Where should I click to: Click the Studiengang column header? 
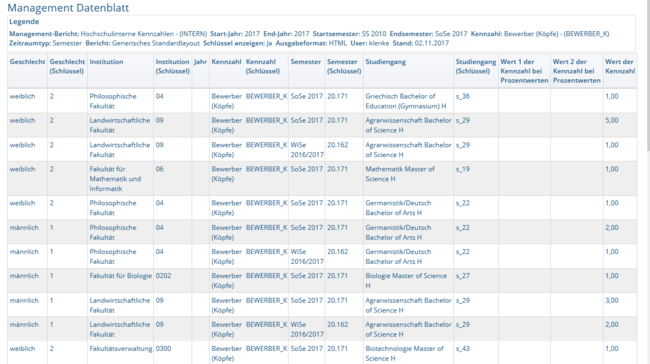click(386, 62)
